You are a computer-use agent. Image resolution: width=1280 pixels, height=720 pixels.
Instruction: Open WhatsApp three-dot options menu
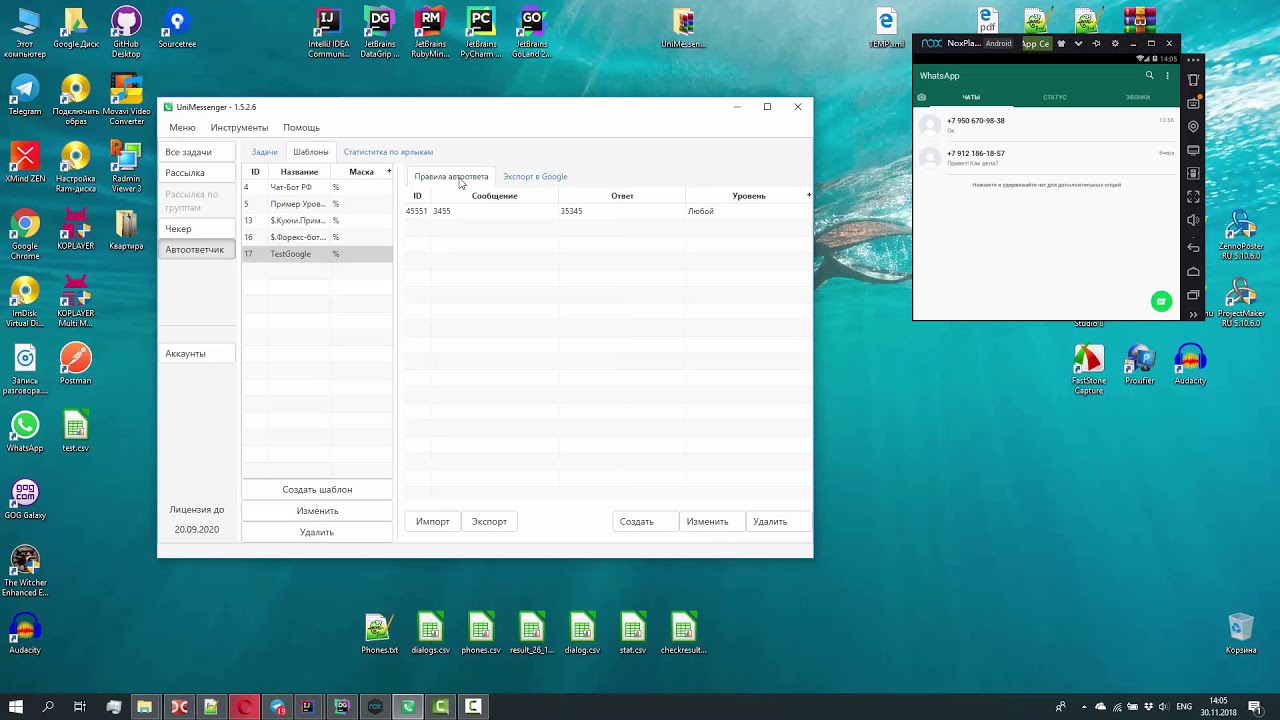(x=1167, y=76)
